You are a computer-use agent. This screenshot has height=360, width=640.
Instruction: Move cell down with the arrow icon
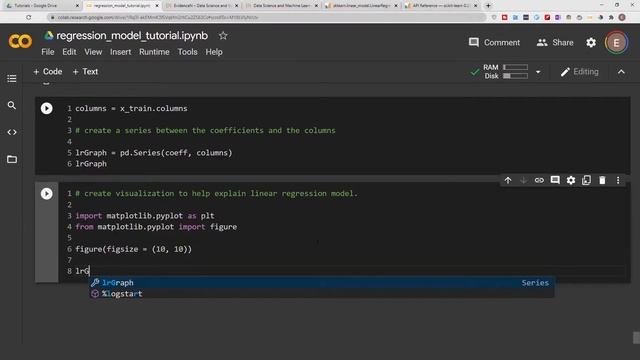523,180
